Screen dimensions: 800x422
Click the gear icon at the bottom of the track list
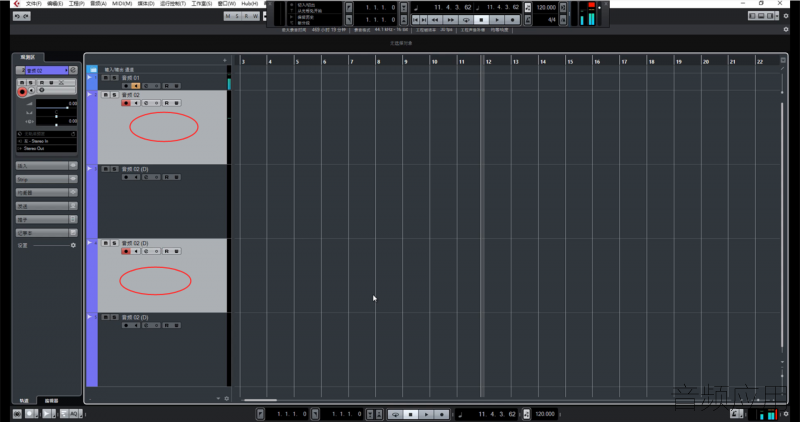click(x=227, y=399)
